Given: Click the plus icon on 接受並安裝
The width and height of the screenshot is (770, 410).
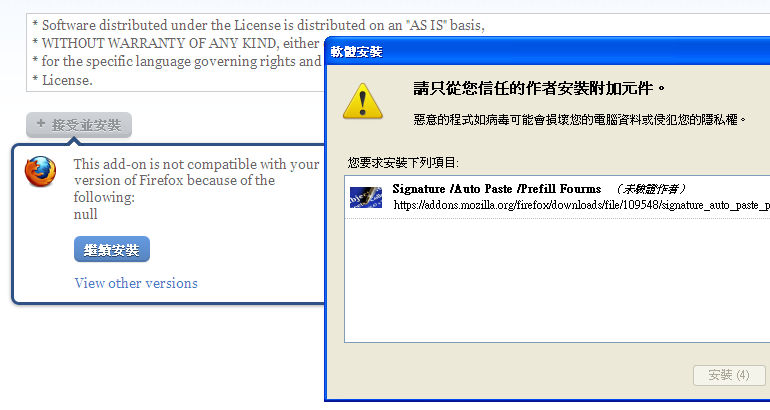Looking at the screenshot, I should (x=41, y=124).
